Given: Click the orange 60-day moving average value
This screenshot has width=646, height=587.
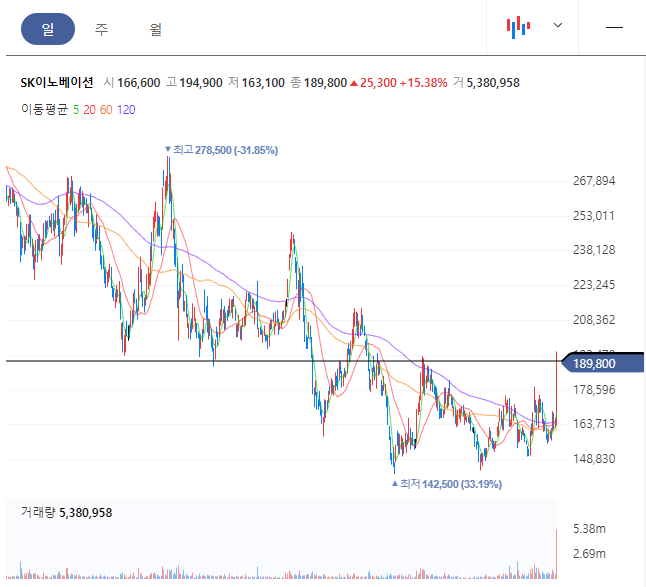Looking at the screenshot, I should click(x=106, y=110).
